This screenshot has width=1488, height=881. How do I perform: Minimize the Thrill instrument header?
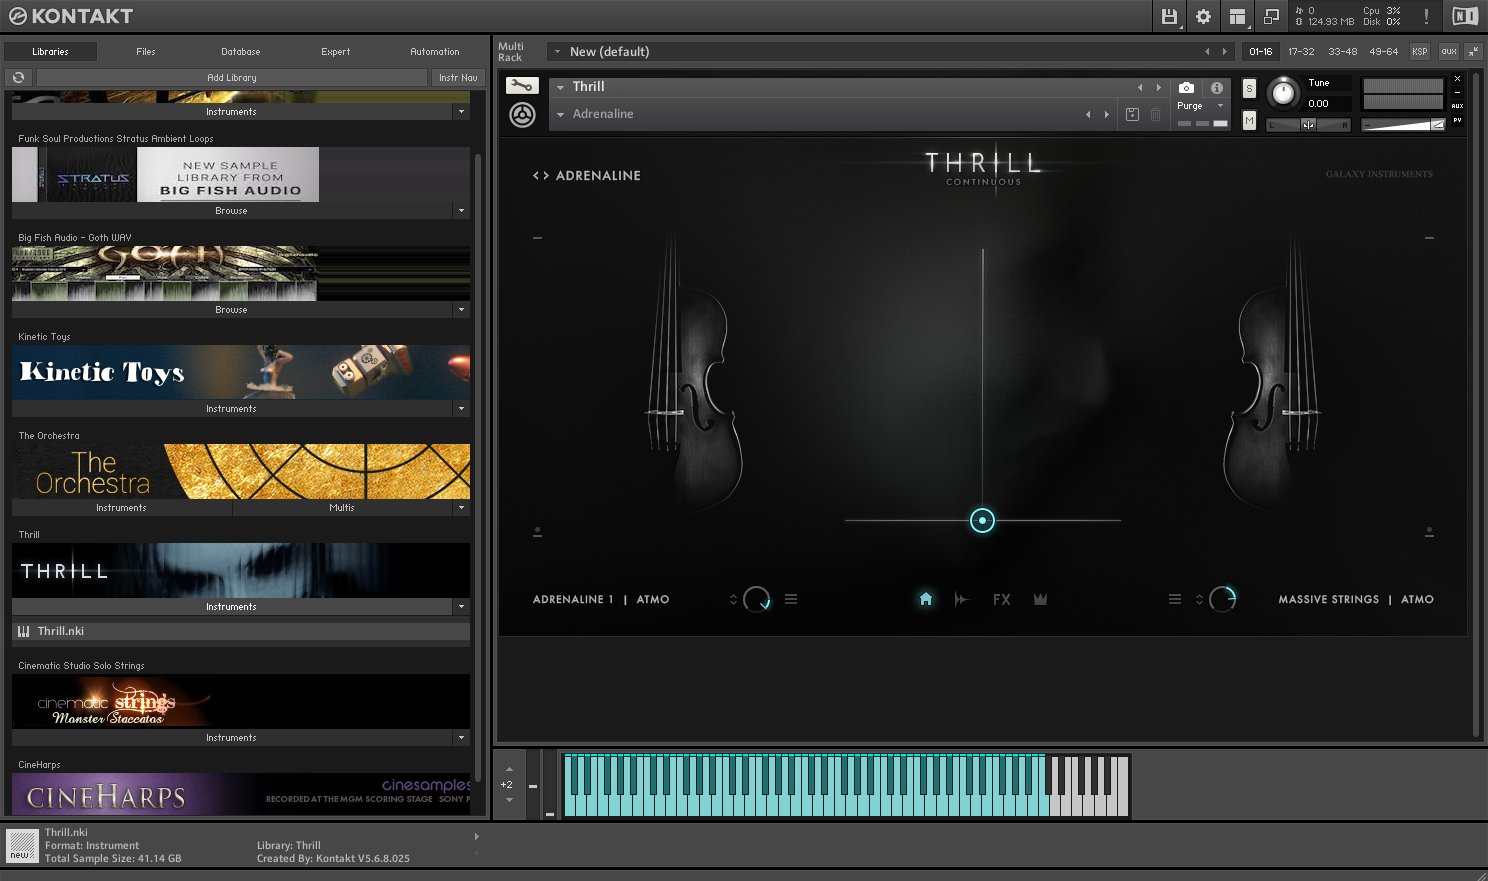point(1457,91)
